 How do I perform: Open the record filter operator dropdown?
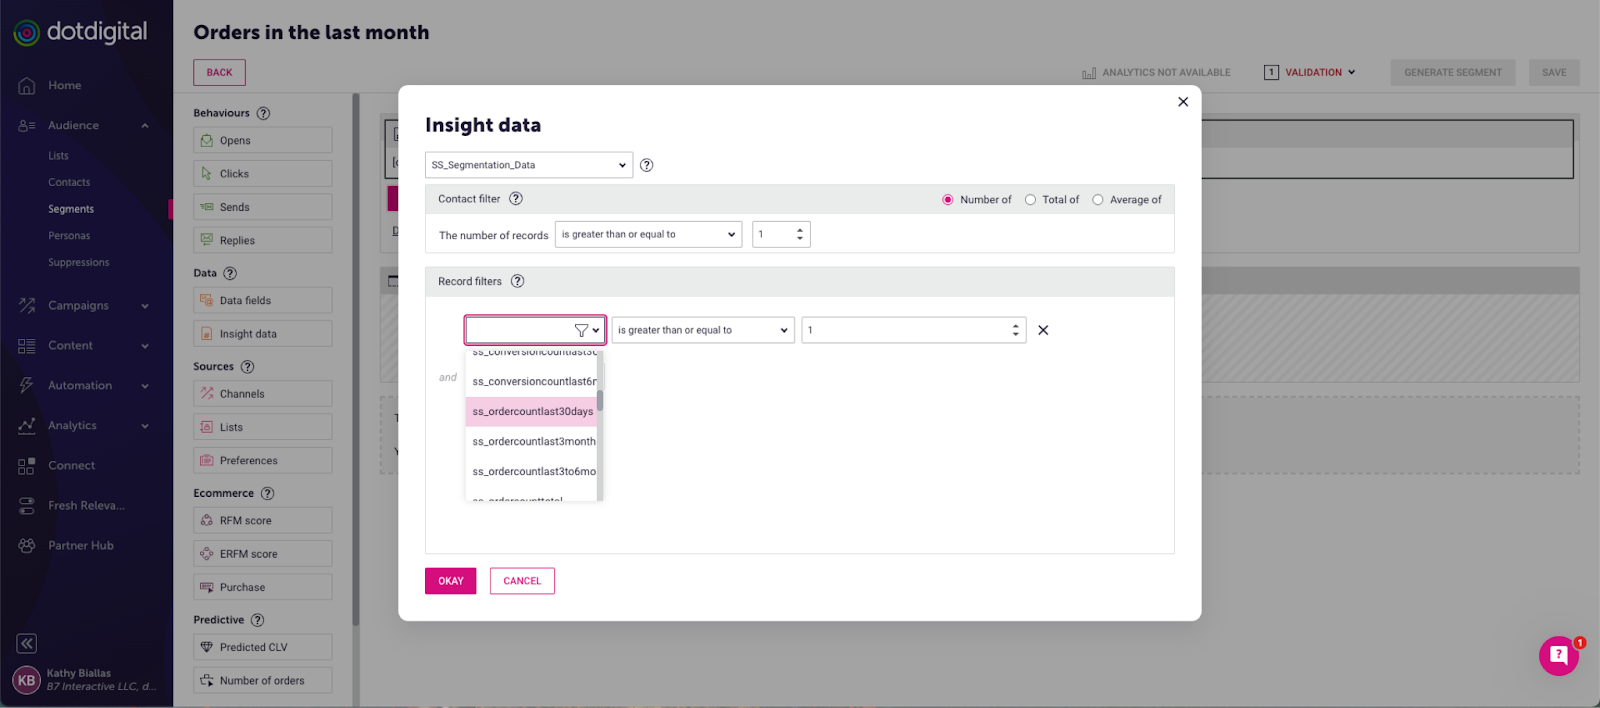click(702, 330)
